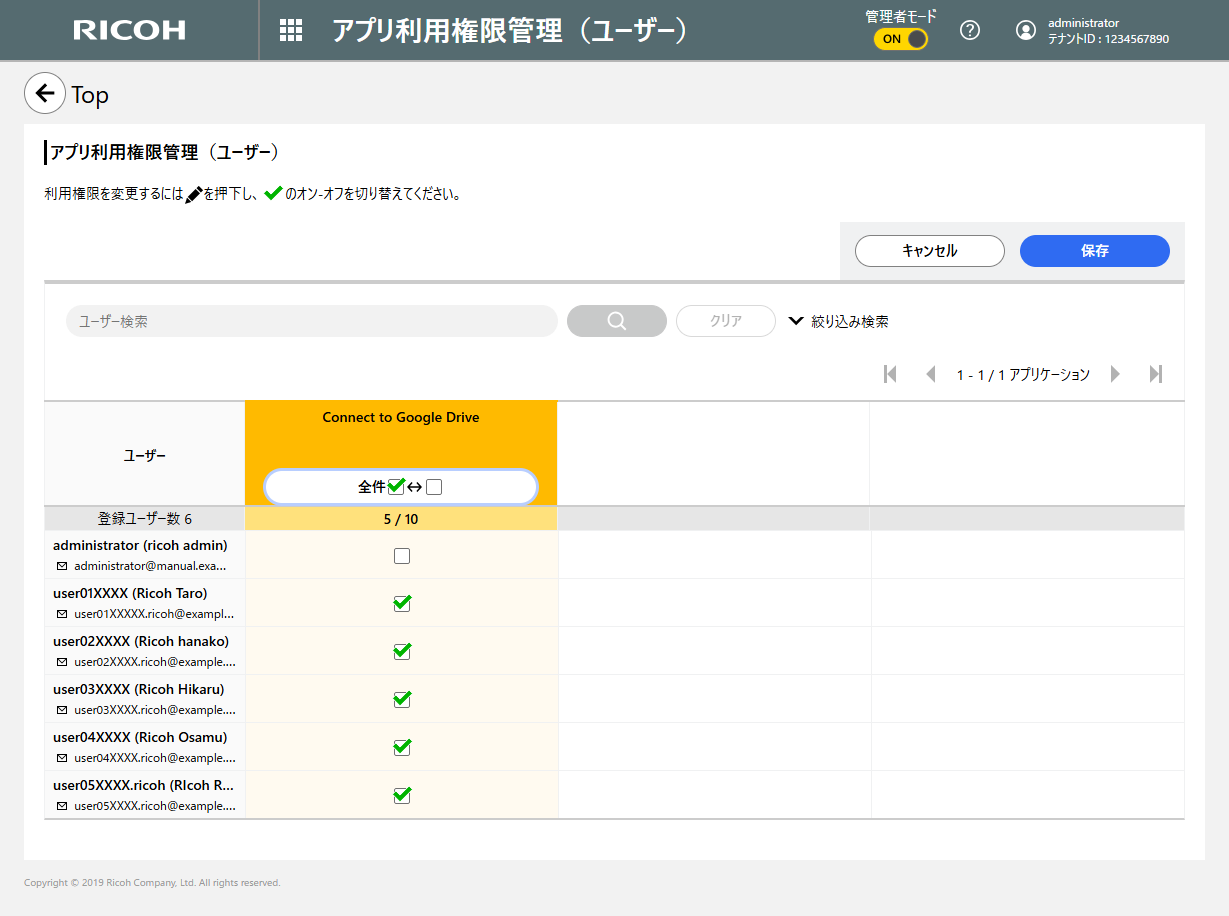Jump to last application page

[1156, 374]
